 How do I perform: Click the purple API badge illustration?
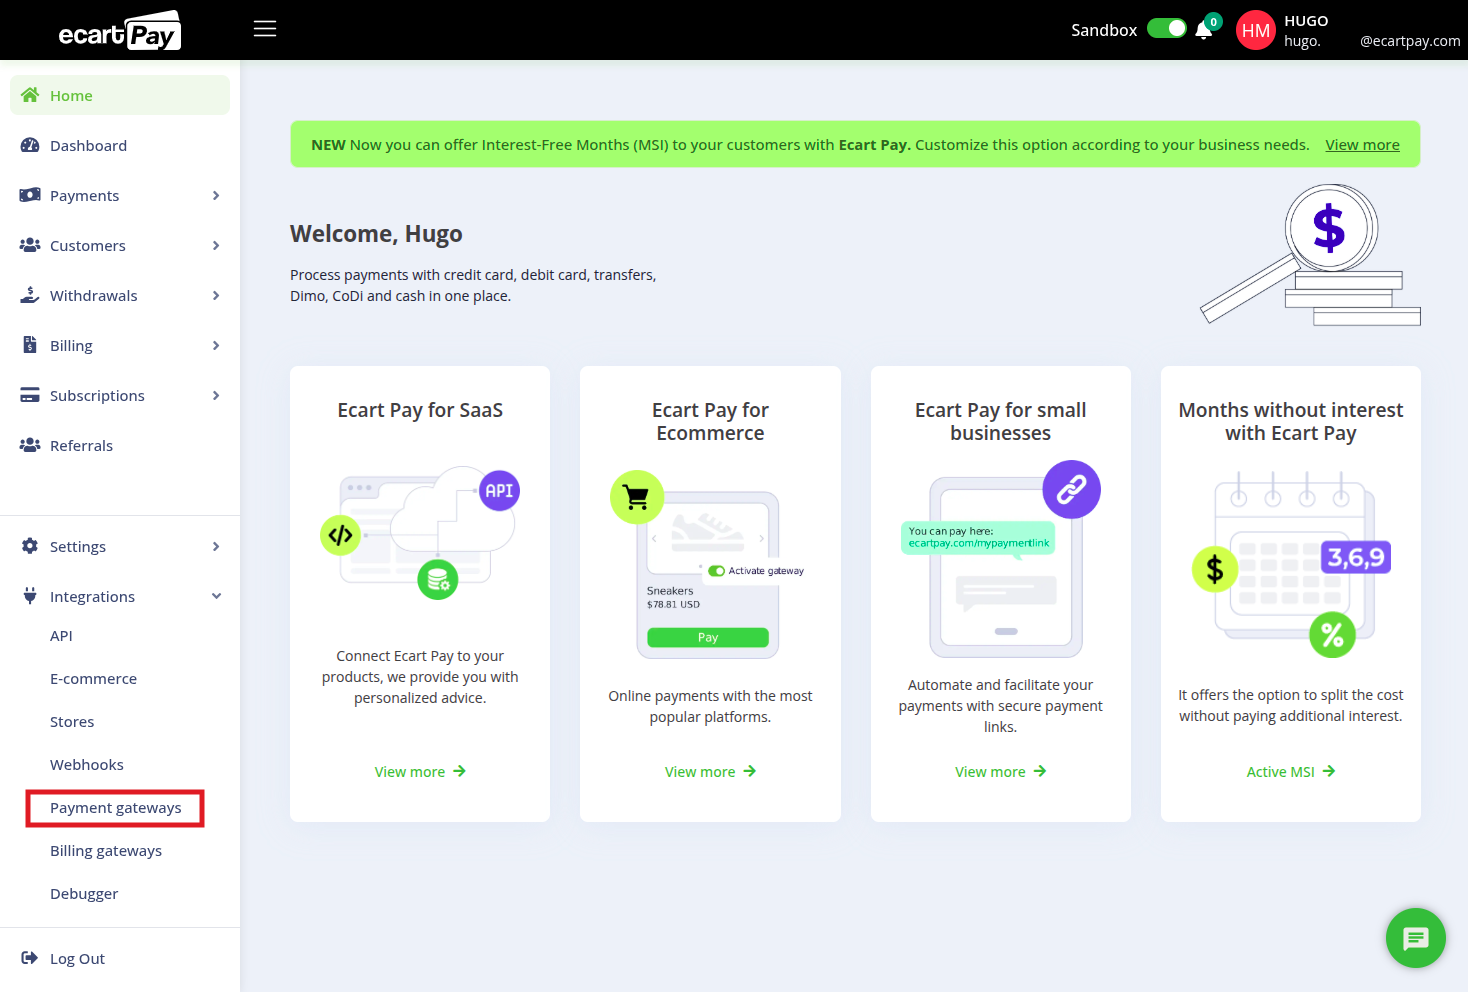[499, 491]
